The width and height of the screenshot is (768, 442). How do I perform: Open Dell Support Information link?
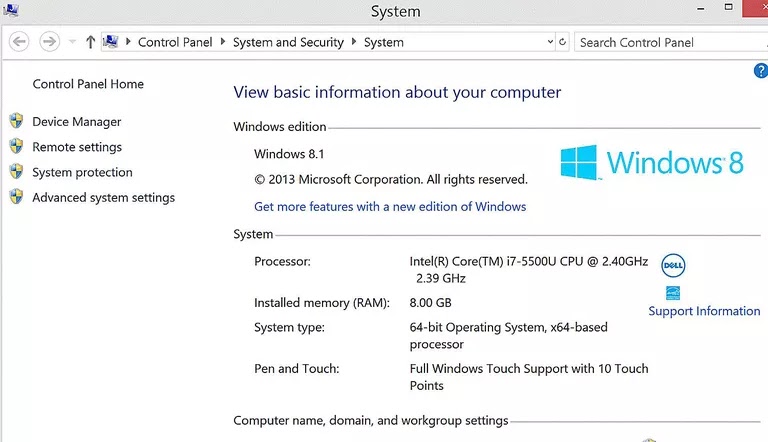click(x=704, y=311)
